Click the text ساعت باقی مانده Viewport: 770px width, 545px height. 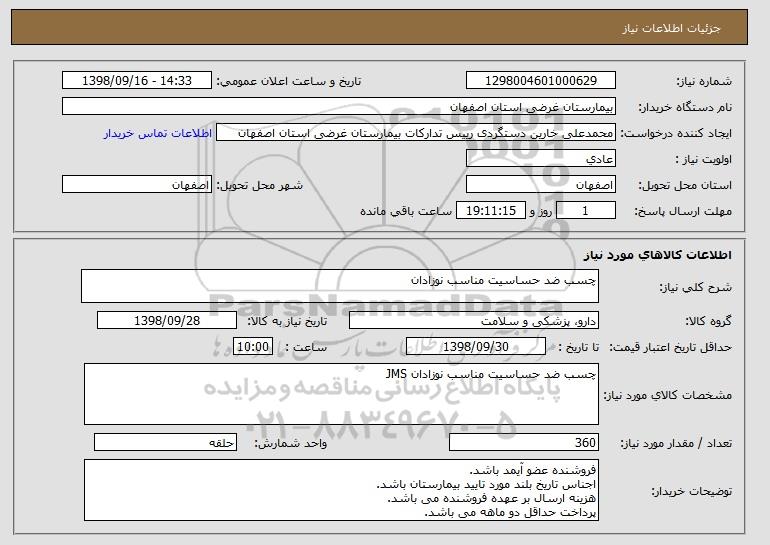[x=406, y=211]
